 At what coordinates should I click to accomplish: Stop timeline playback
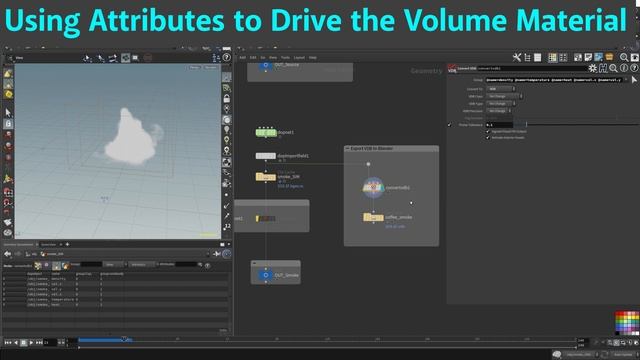tap(23, 342)
